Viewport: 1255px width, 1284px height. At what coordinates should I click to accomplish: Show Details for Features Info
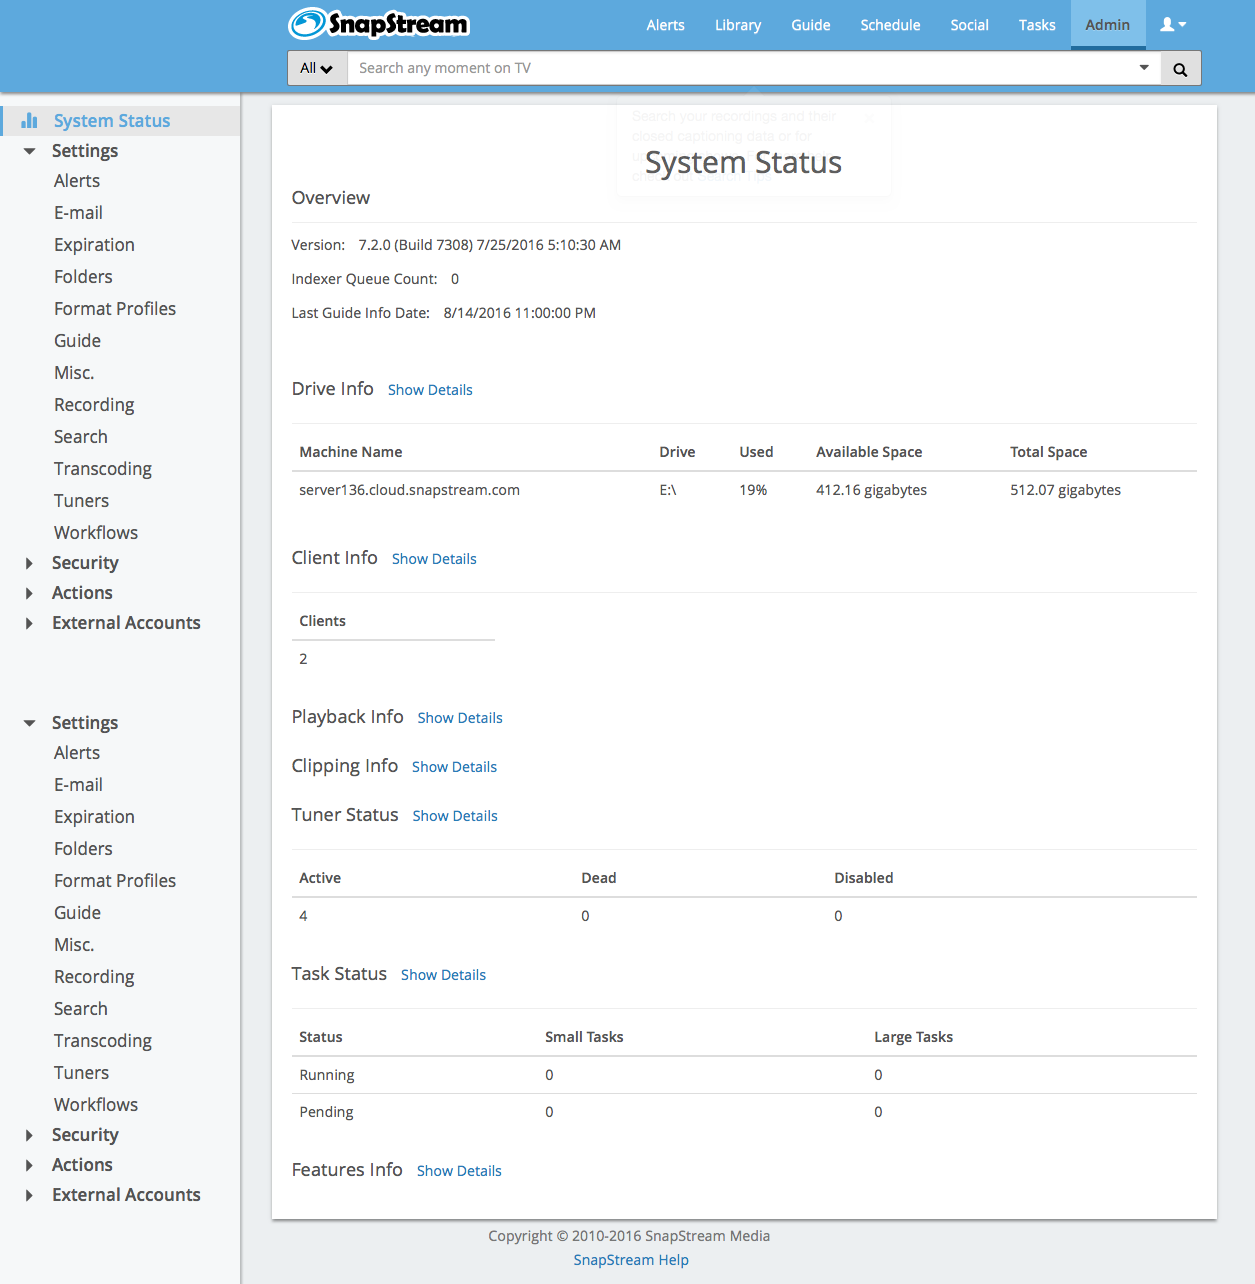tap(459, 1171)
